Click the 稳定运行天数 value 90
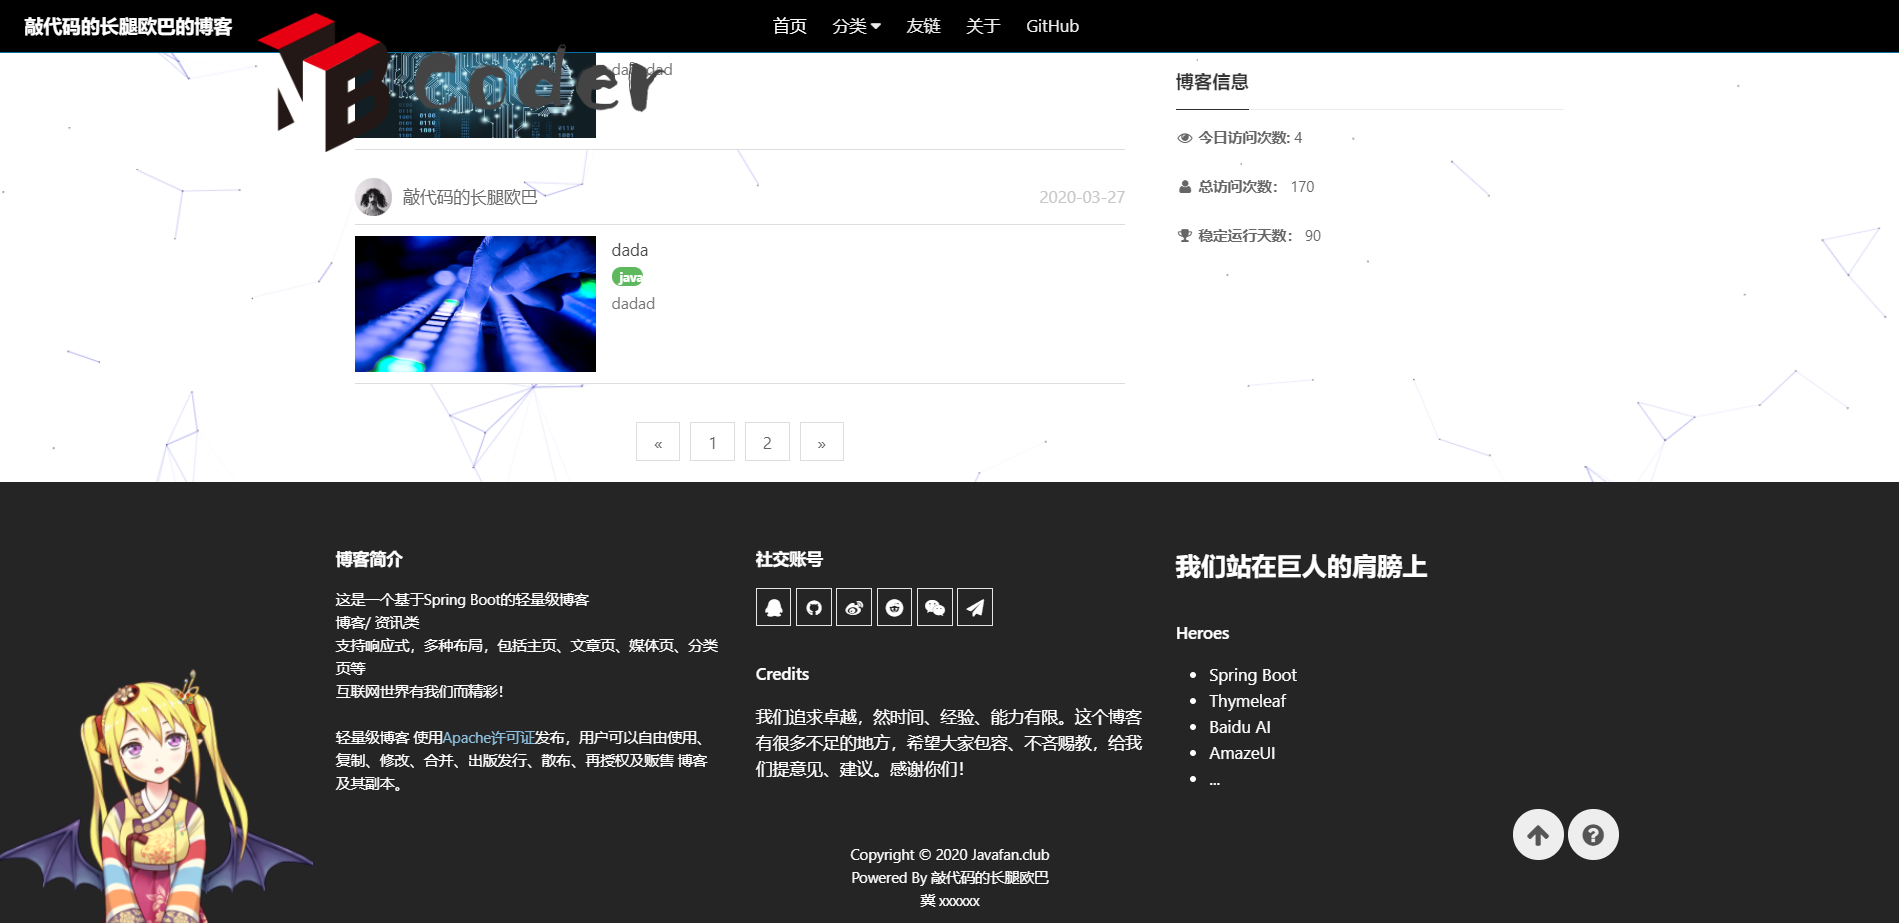This screenshot has height=923, width=1899. coord(1313,236)
